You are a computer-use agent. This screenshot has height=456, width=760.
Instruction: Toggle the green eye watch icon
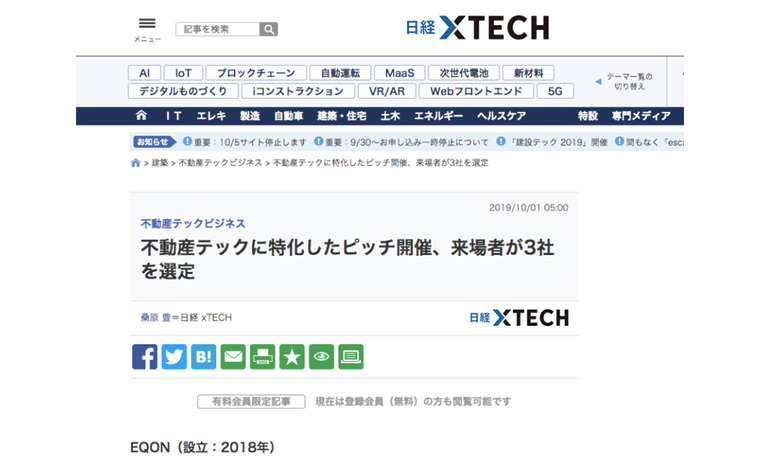click(321, 356)
